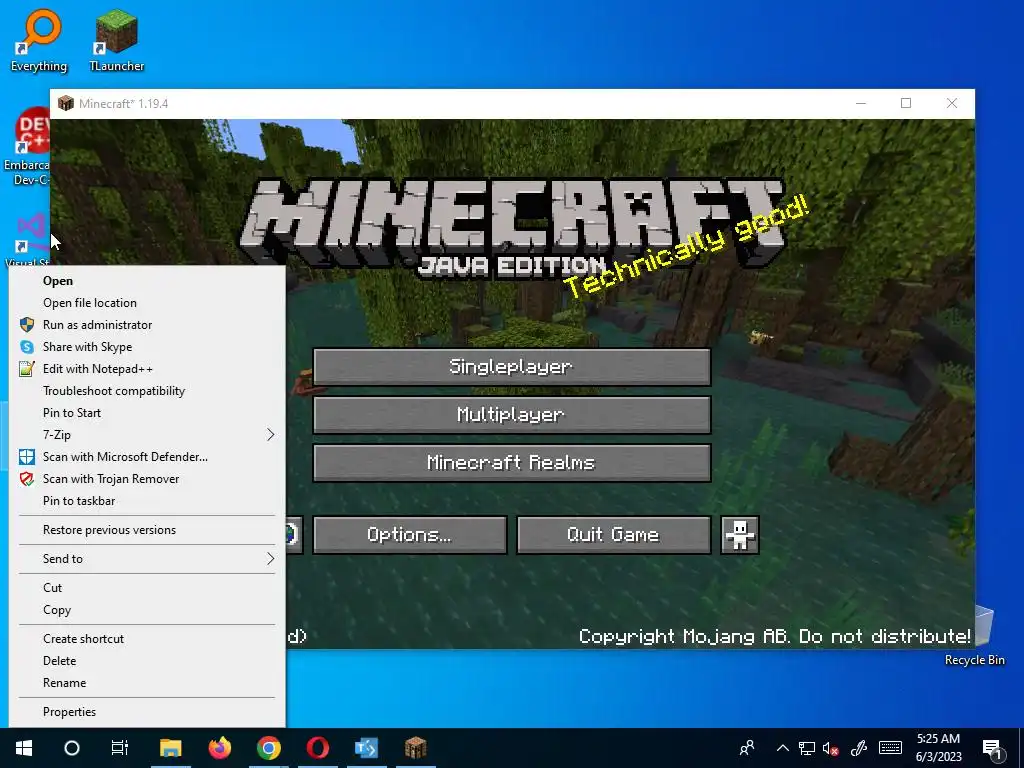Viewport: 1024px width, 768px height.
Task: Click the Skype icon in context menu
Action: [x=27, y=347]
